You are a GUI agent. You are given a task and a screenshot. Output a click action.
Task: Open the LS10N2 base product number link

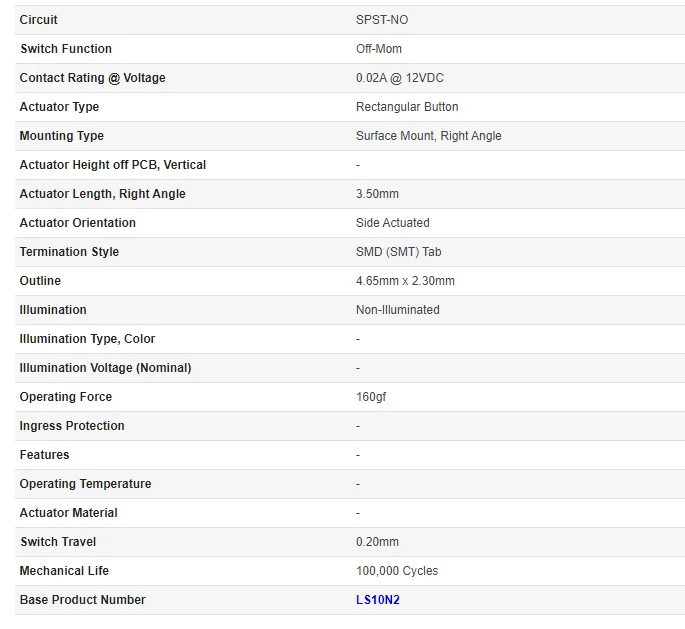377,600
